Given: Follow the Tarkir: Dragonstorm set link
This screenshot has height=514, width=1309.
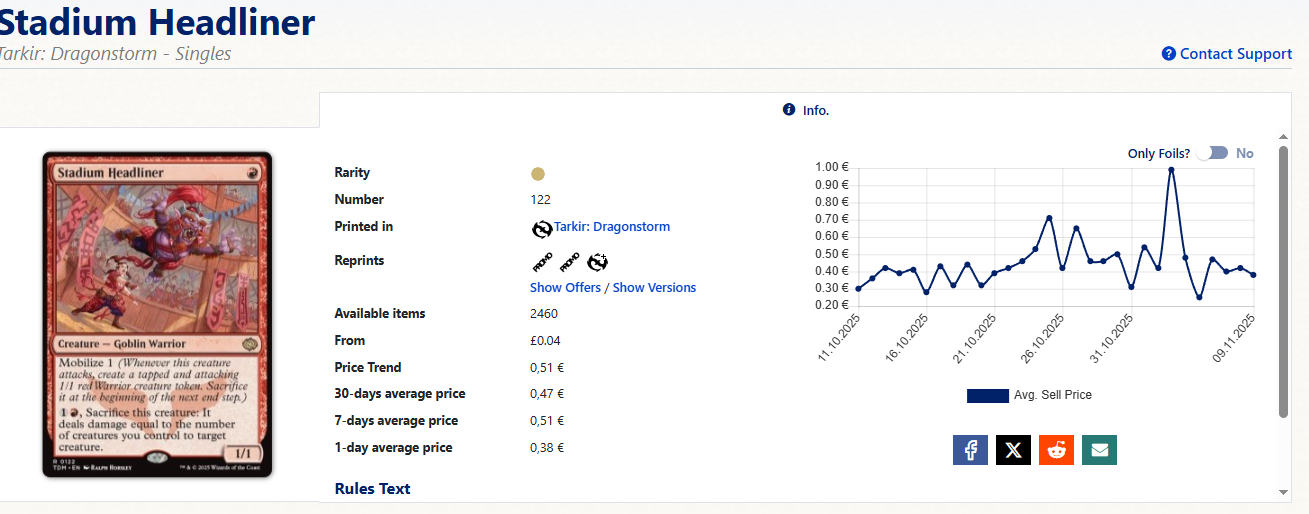Looking at the screenshot, I should pos(612,227).
